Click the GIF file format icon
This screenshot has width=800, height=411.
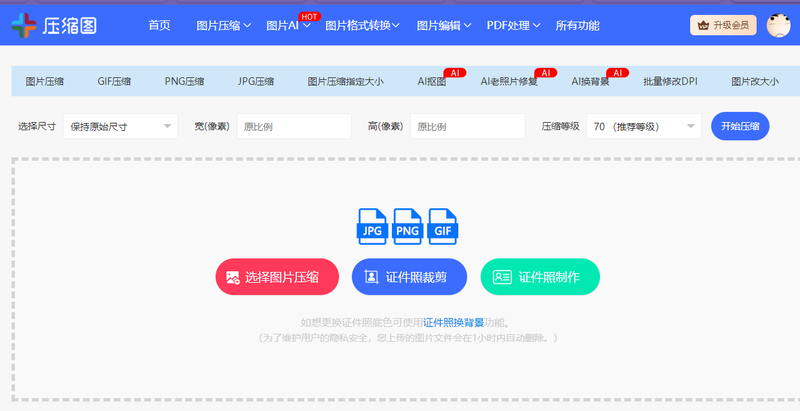pos(441,227)
